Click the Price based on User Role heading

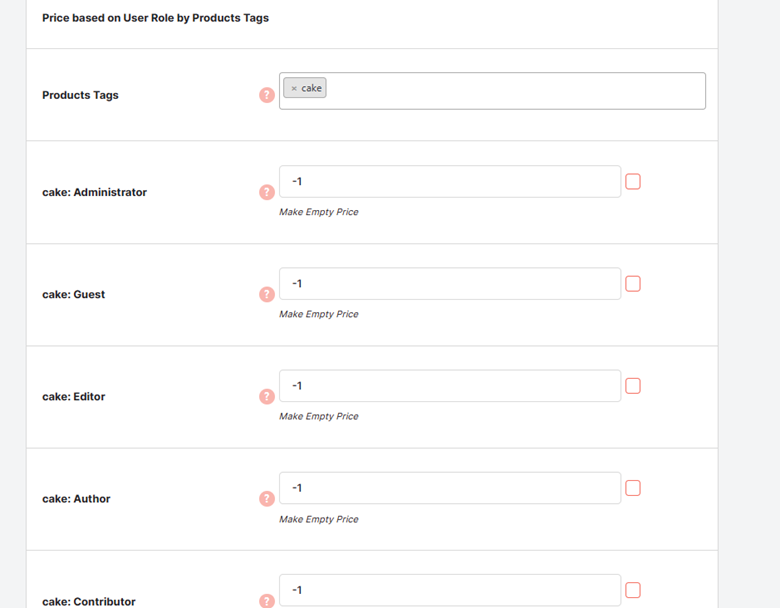pos(155,18)
